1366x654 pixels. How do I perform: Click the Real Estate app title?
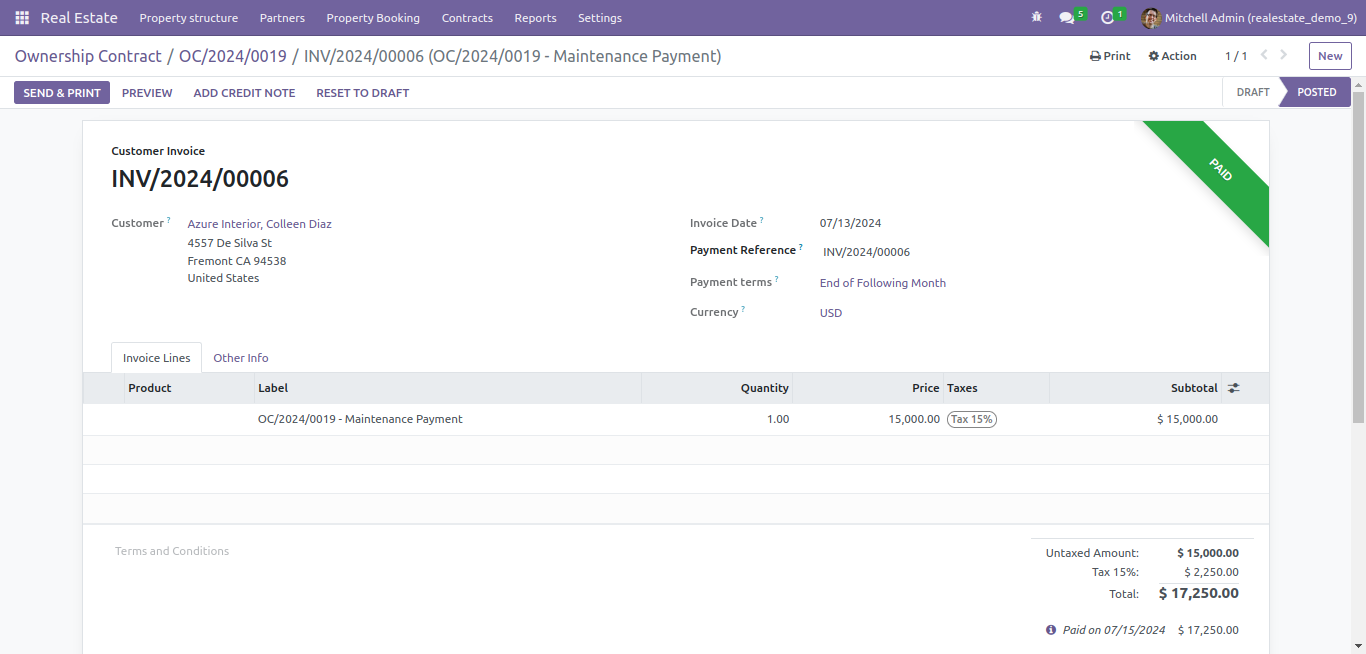tap(79, 18)
